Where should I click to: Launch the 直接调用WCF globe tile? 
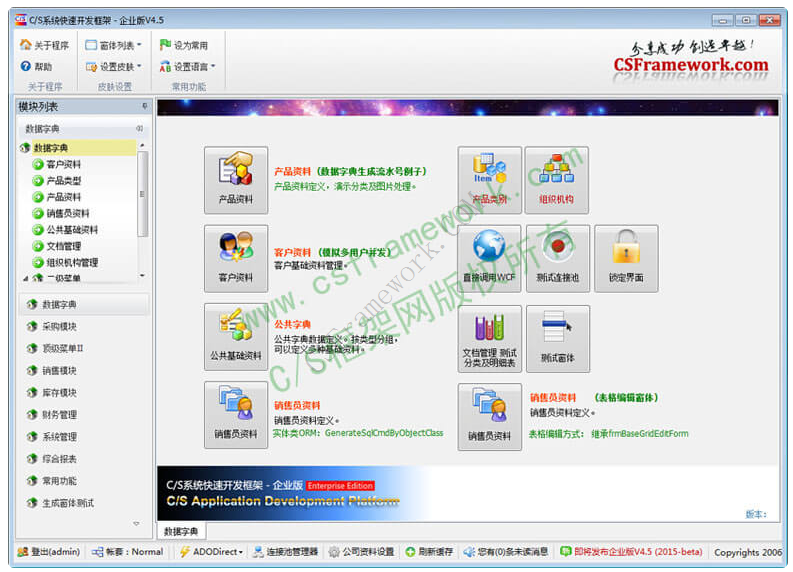pos(489,258)
